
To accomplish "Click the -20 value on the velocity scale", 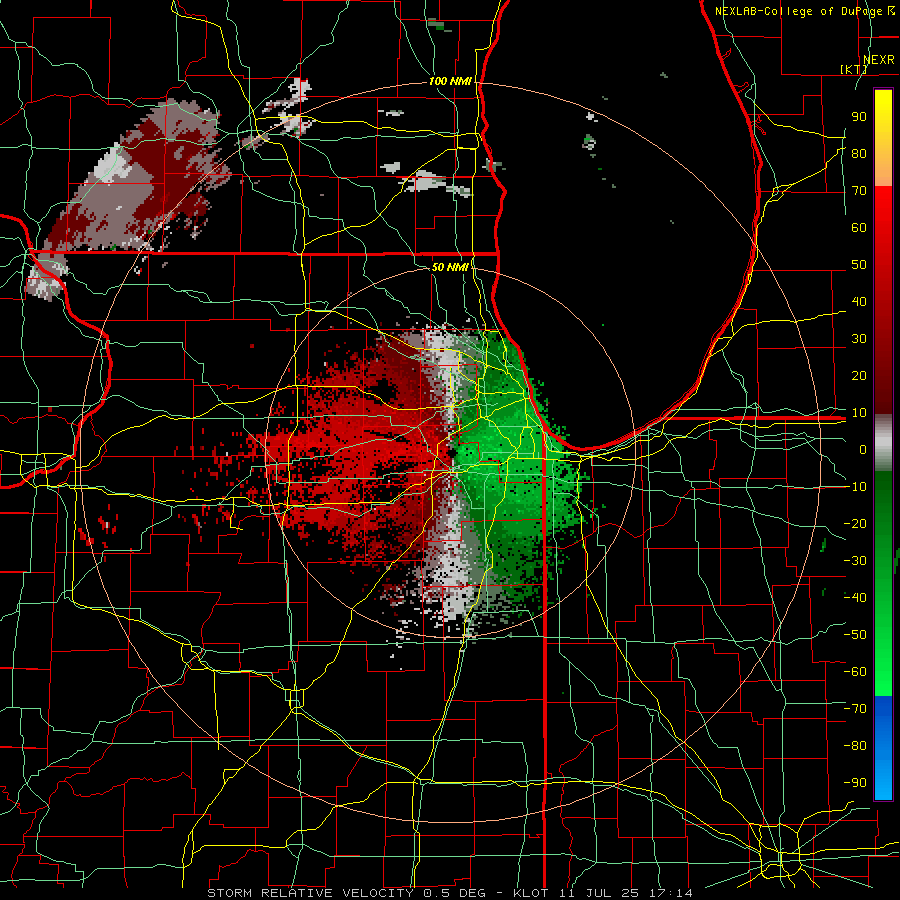I will (855, 524).
